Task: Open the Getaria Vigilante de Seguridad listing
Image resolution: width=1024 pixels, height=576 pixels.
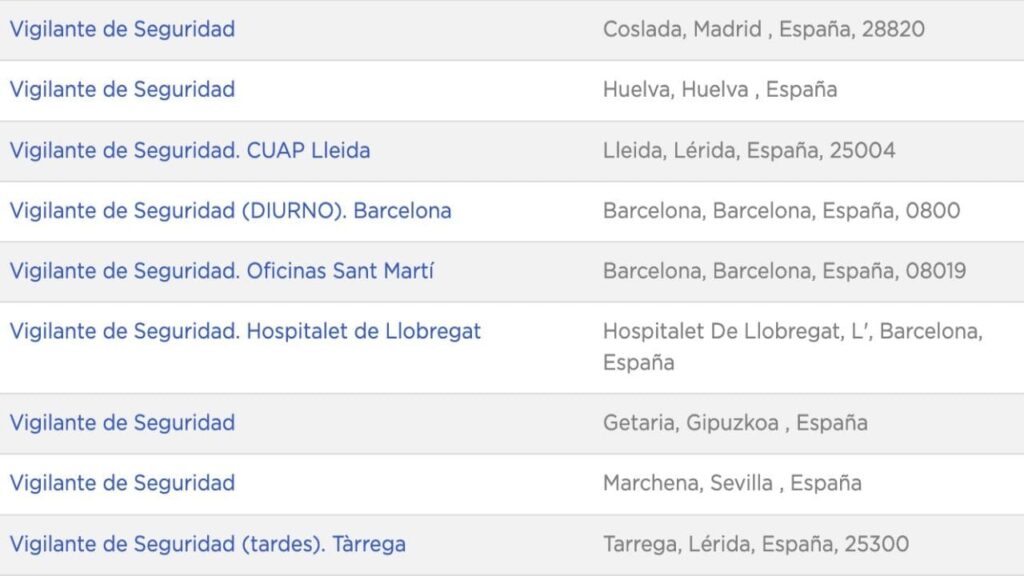Action: 122,422
